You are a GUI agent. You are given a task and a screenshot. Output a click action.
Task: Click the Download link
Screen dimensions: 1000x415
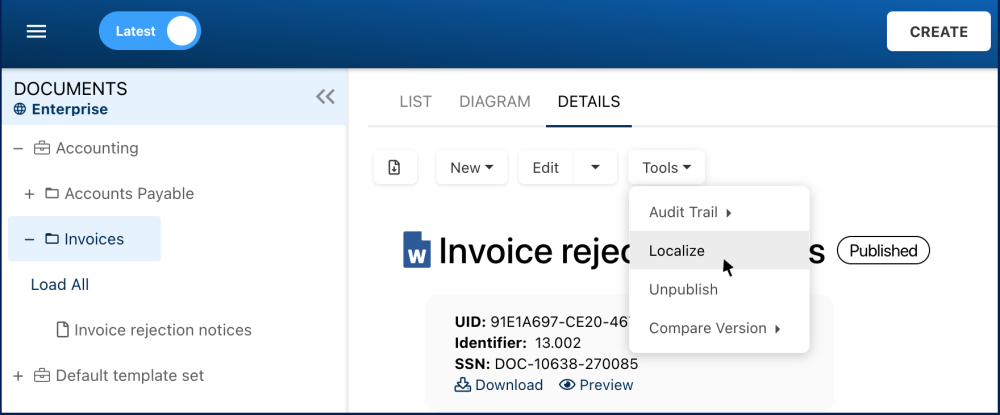(x=509, y=385)
